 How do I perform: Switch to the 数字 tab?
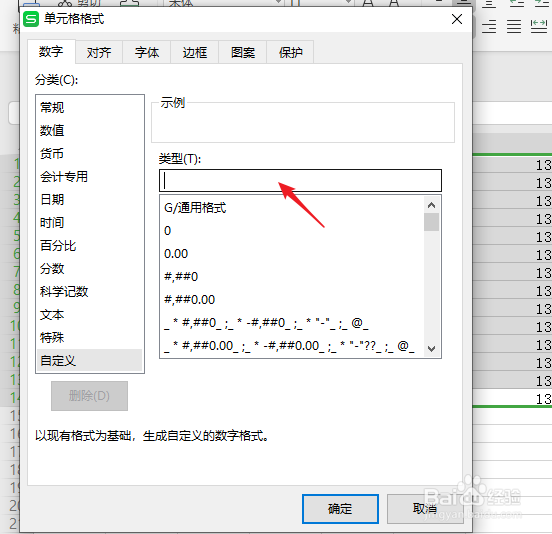51,52
